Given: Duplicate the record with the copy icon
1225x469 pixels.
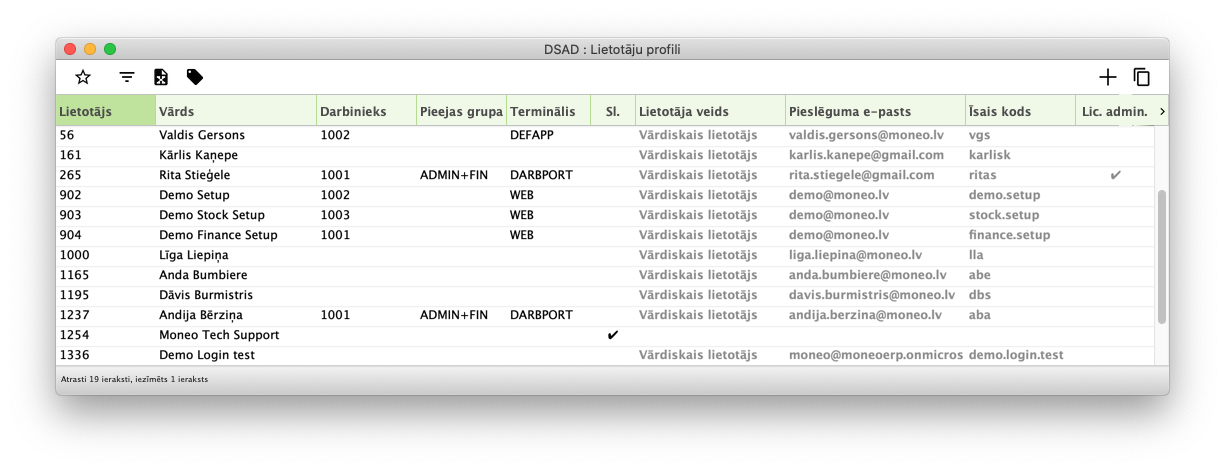Looking at the screenshot, I should [x=1142, y=77].
